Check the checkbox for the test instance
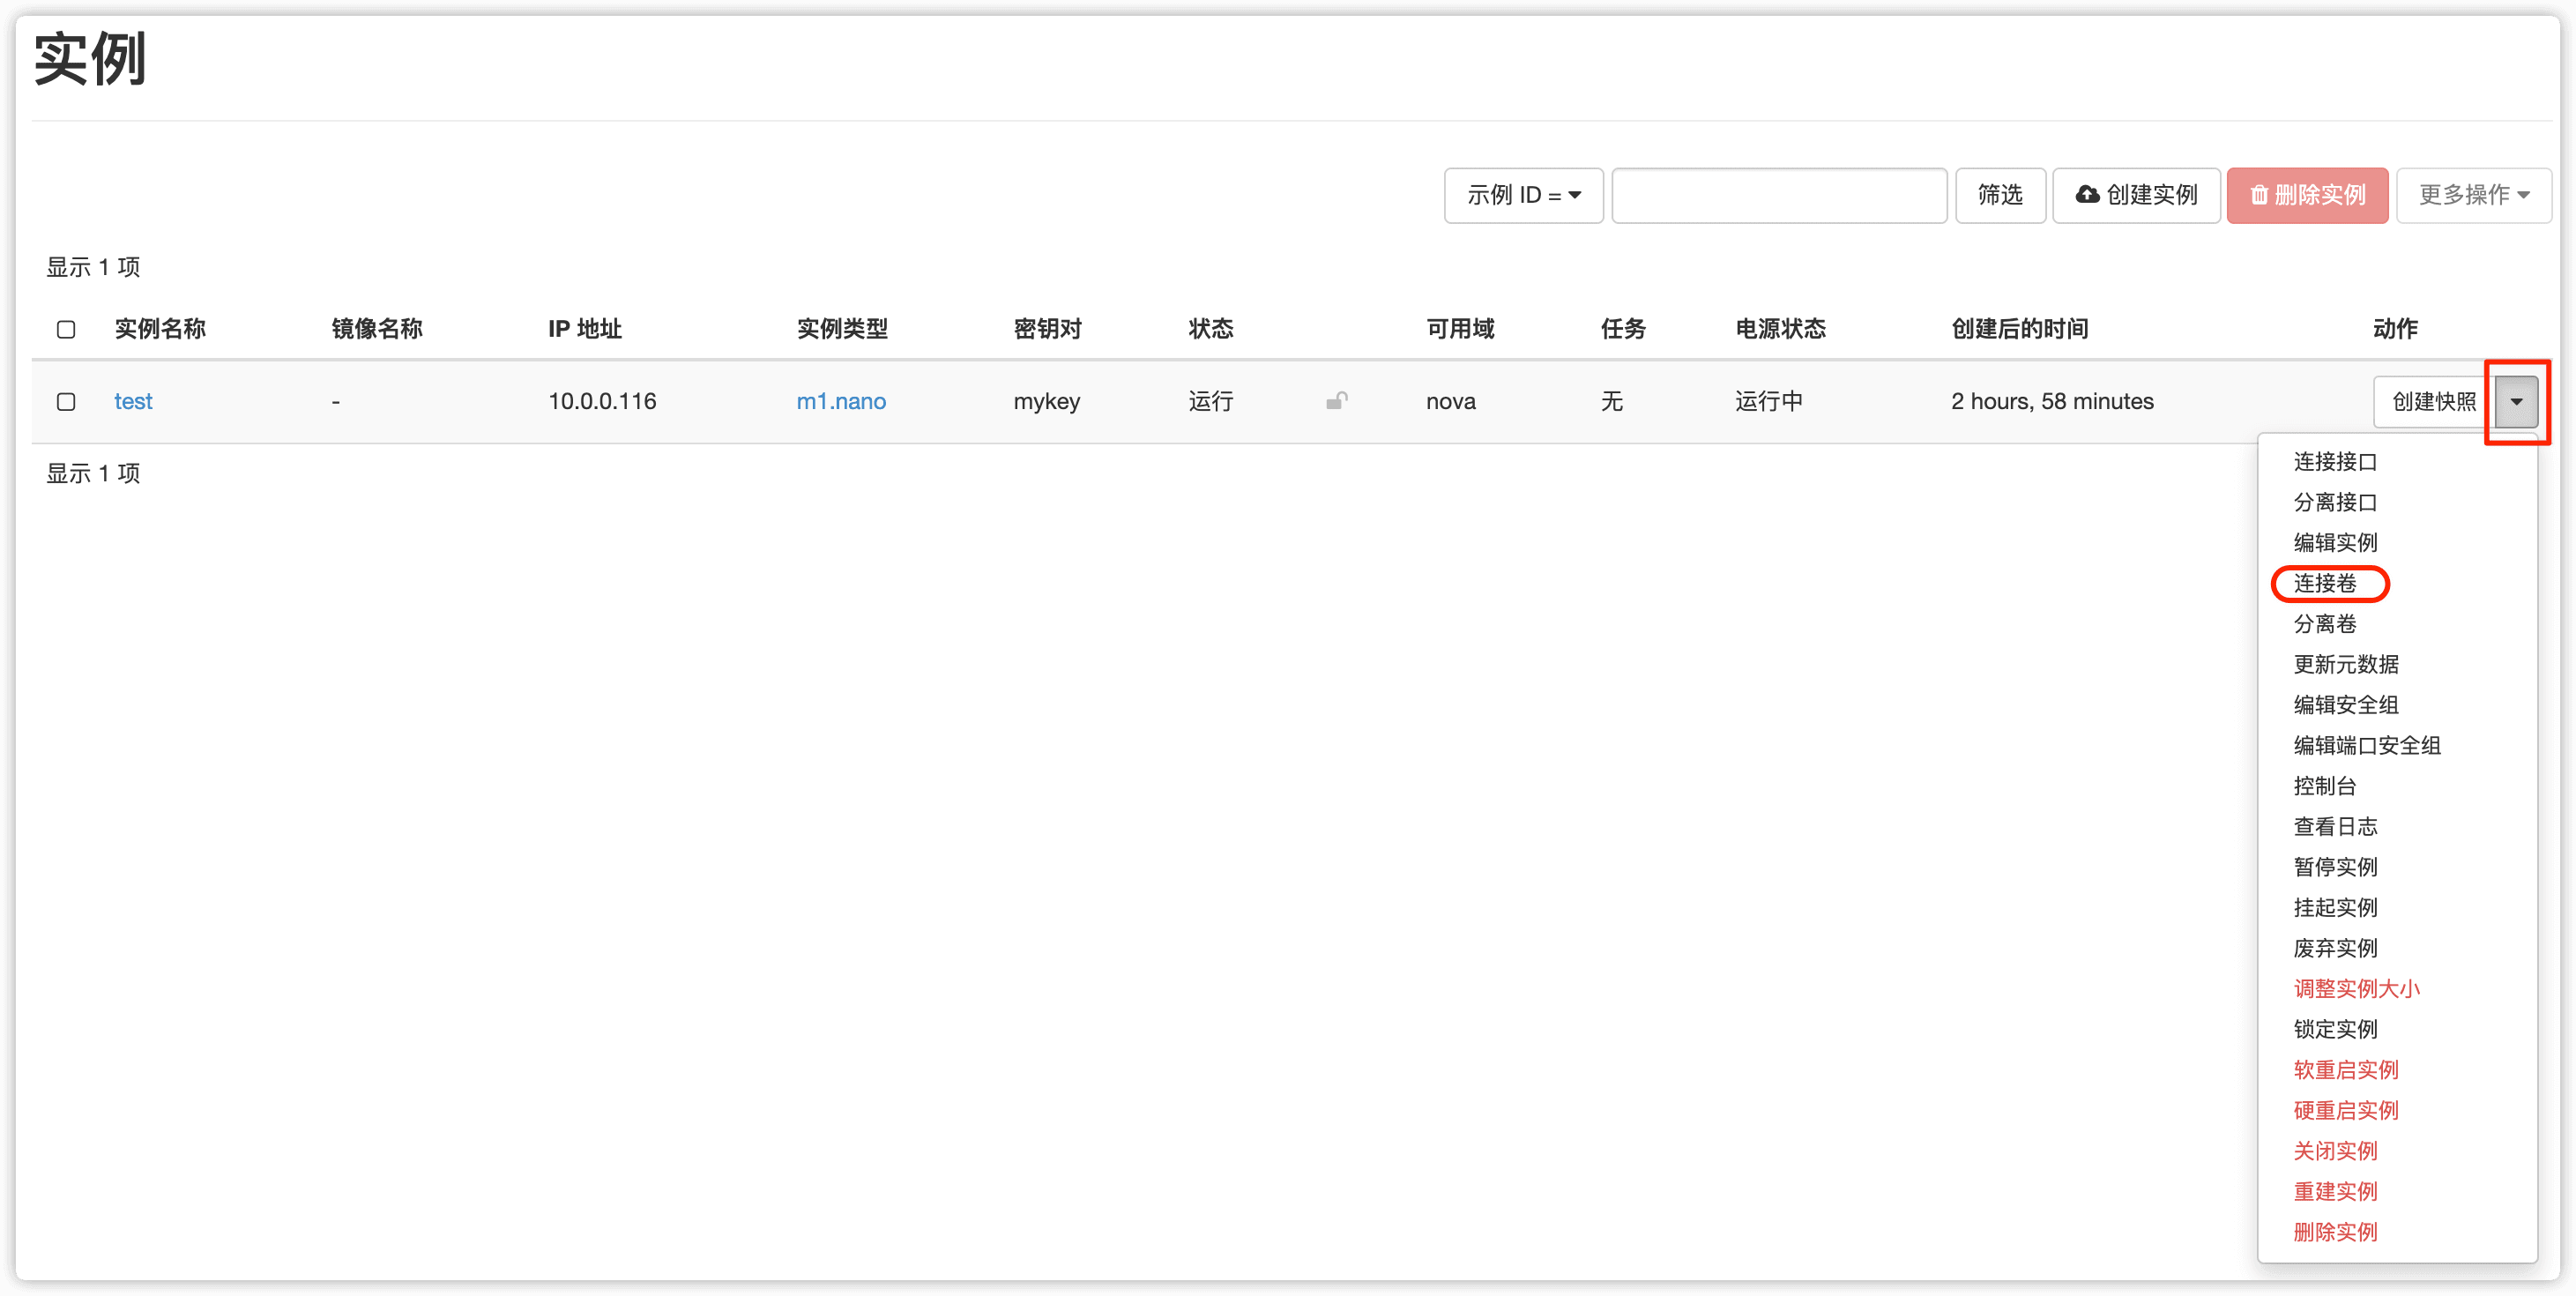 pyautogui.click(x=66, y=401)
